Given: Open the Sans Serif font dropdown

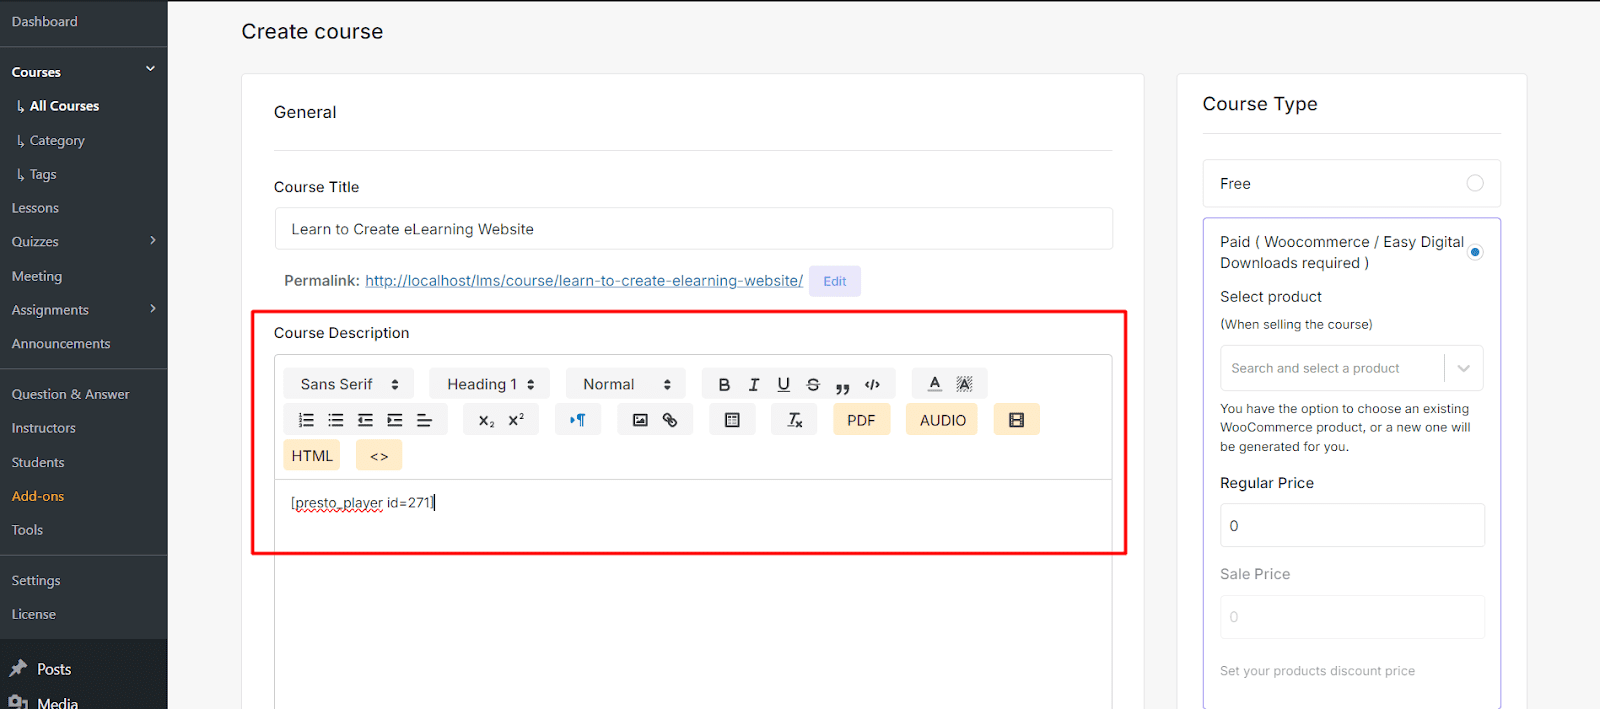Looking at the screenshot, I should (349, 384).
